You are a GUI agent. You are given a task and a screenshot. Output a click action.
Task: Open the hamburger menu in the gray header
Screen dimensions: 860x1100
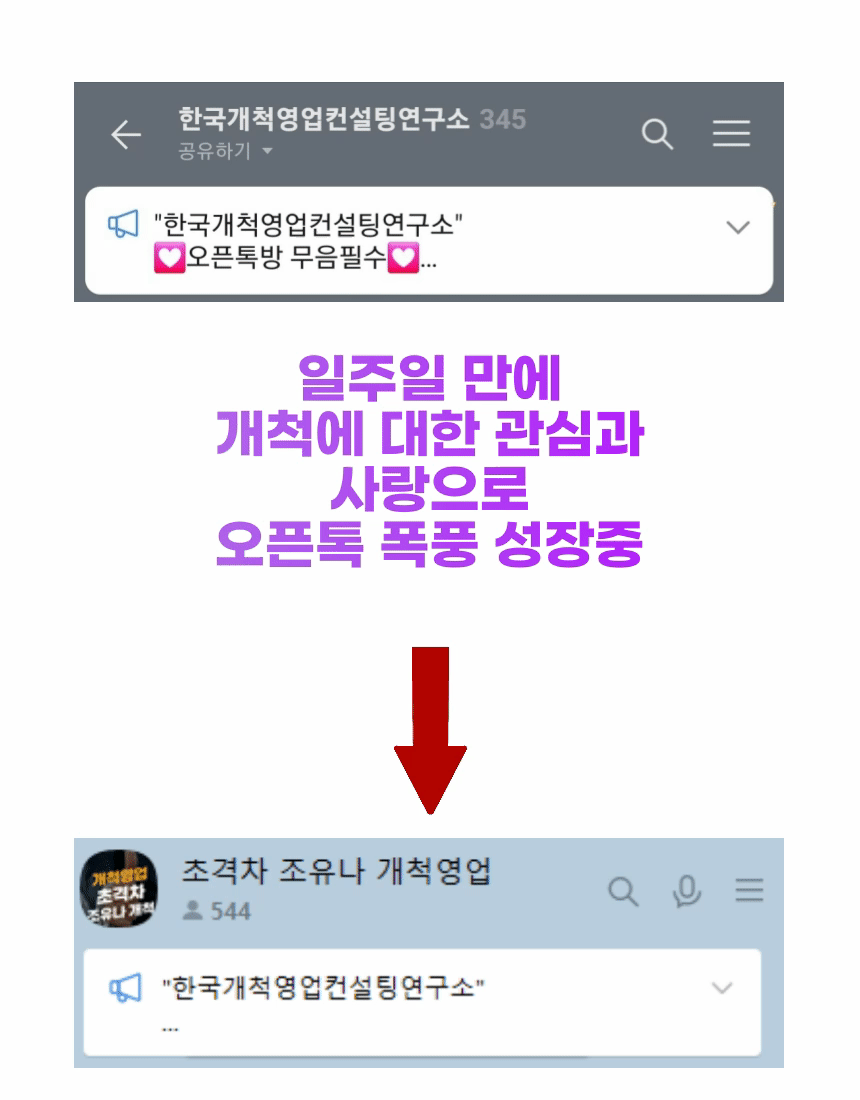pos(731,133)
